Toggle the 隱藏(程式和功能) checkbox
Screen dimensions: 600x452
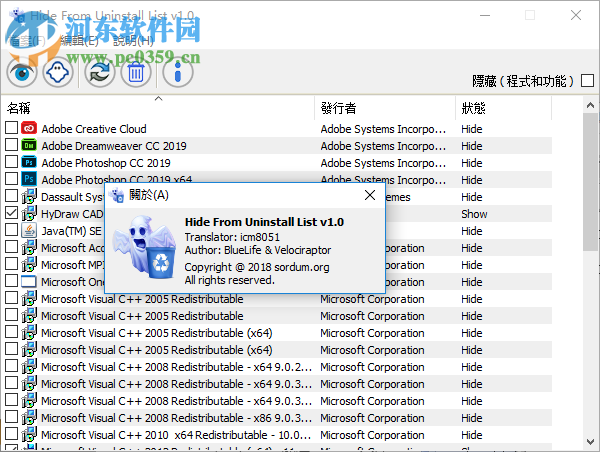587,81
